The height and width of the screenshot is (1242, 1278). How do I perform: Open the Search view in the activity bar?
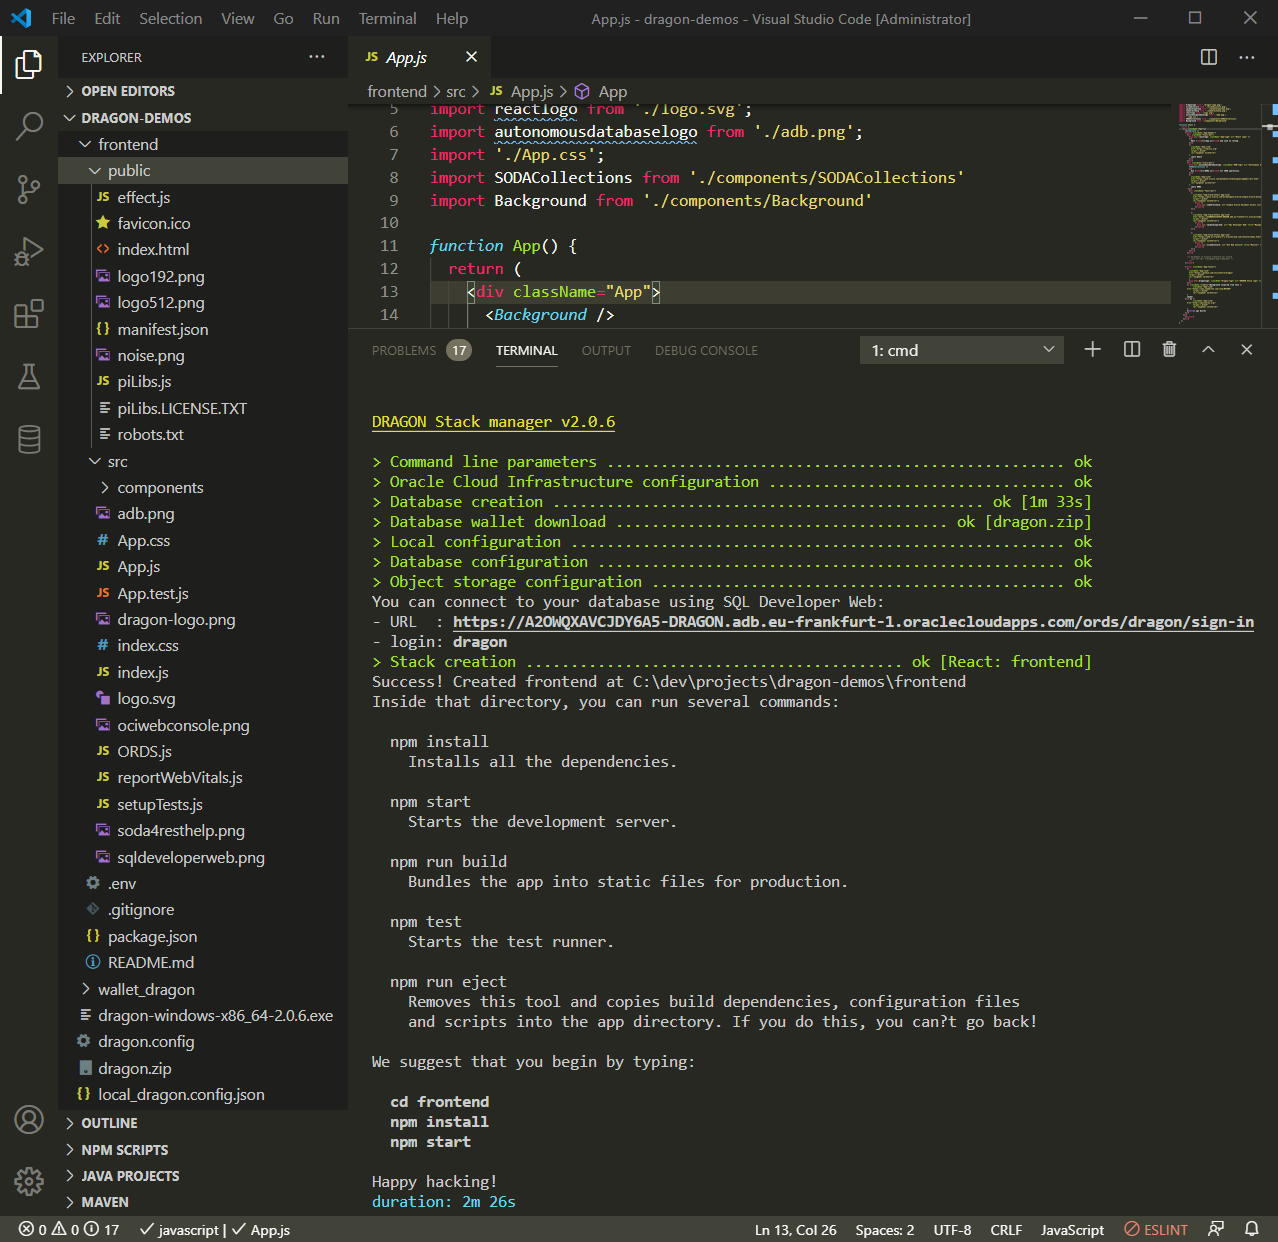click(28, 126)
